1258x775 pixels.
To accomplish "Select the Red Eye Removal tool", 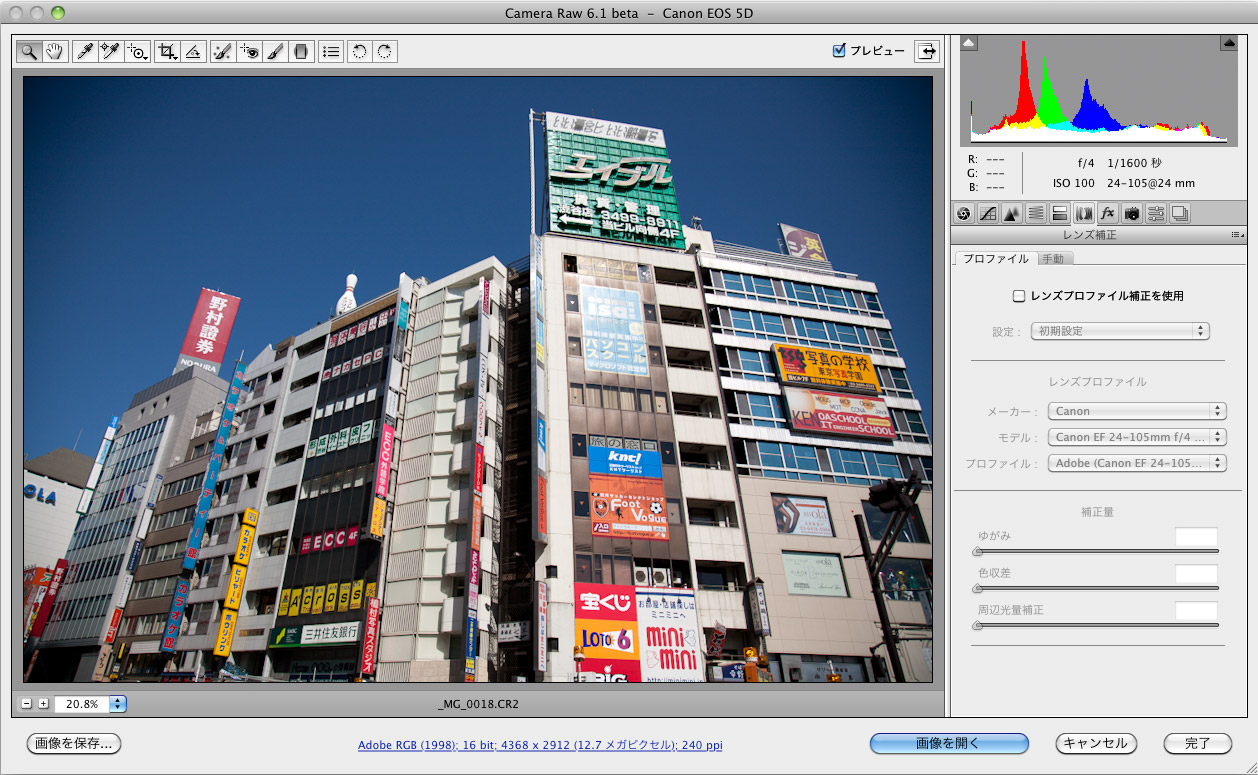I will coord(249,51).
